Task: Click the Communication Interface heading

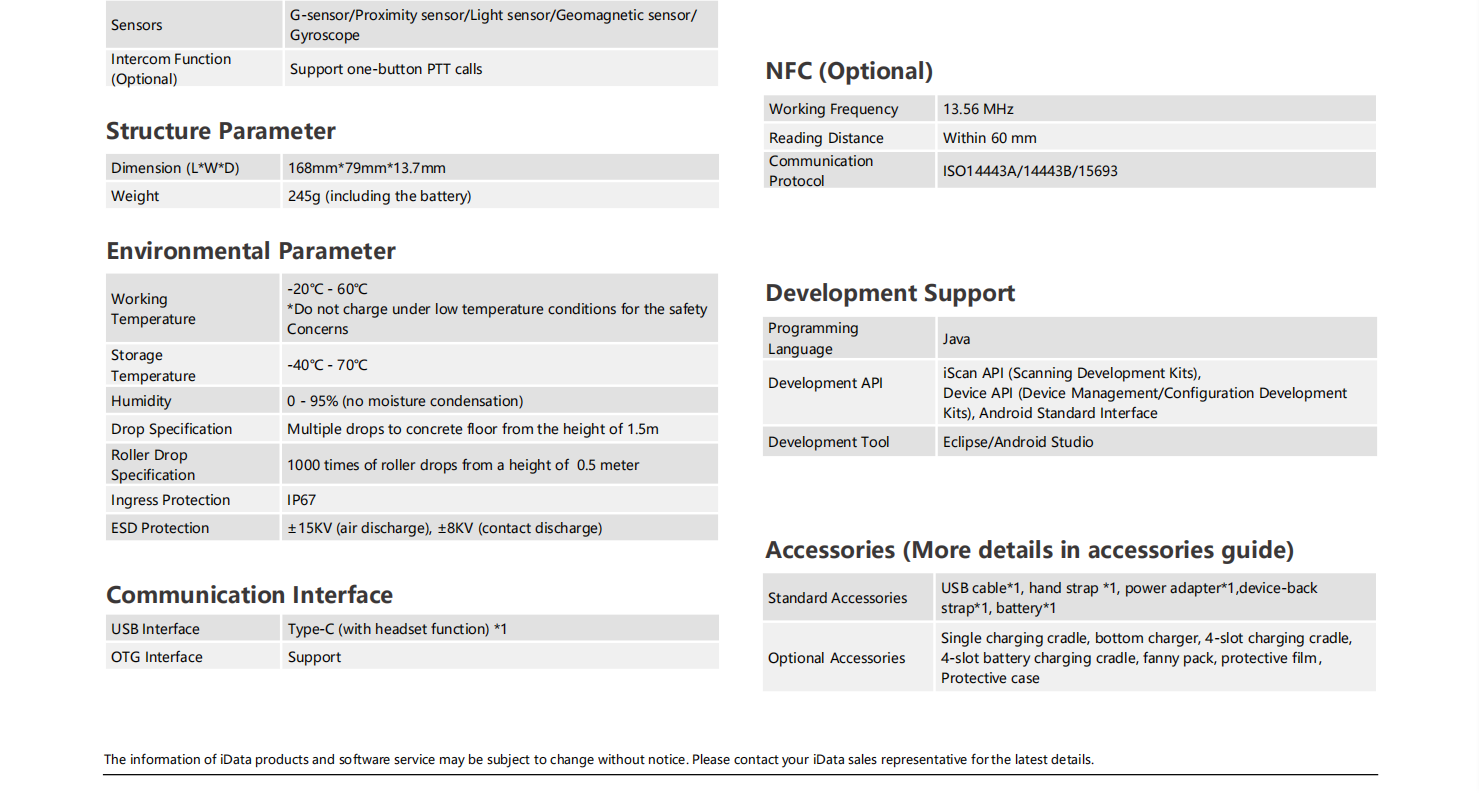Action: (x=249, y=595)
